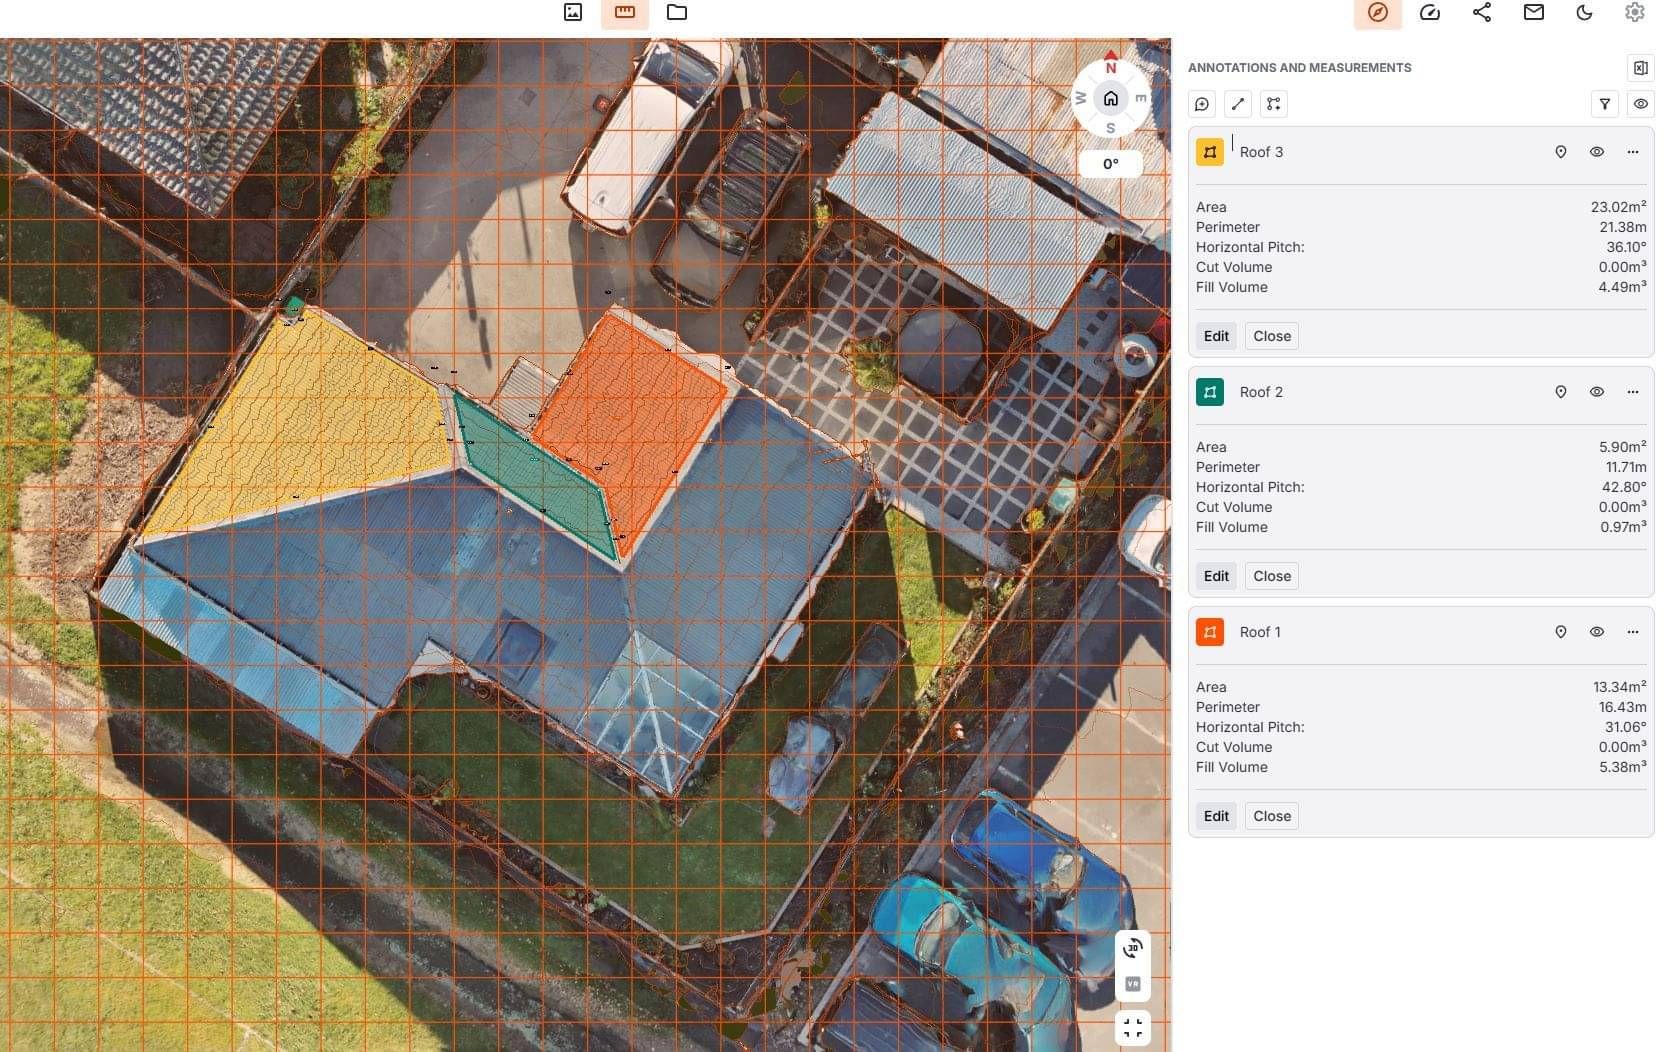Open the annotations filter
The image size is (1665, 1052).
point(1605,104)
